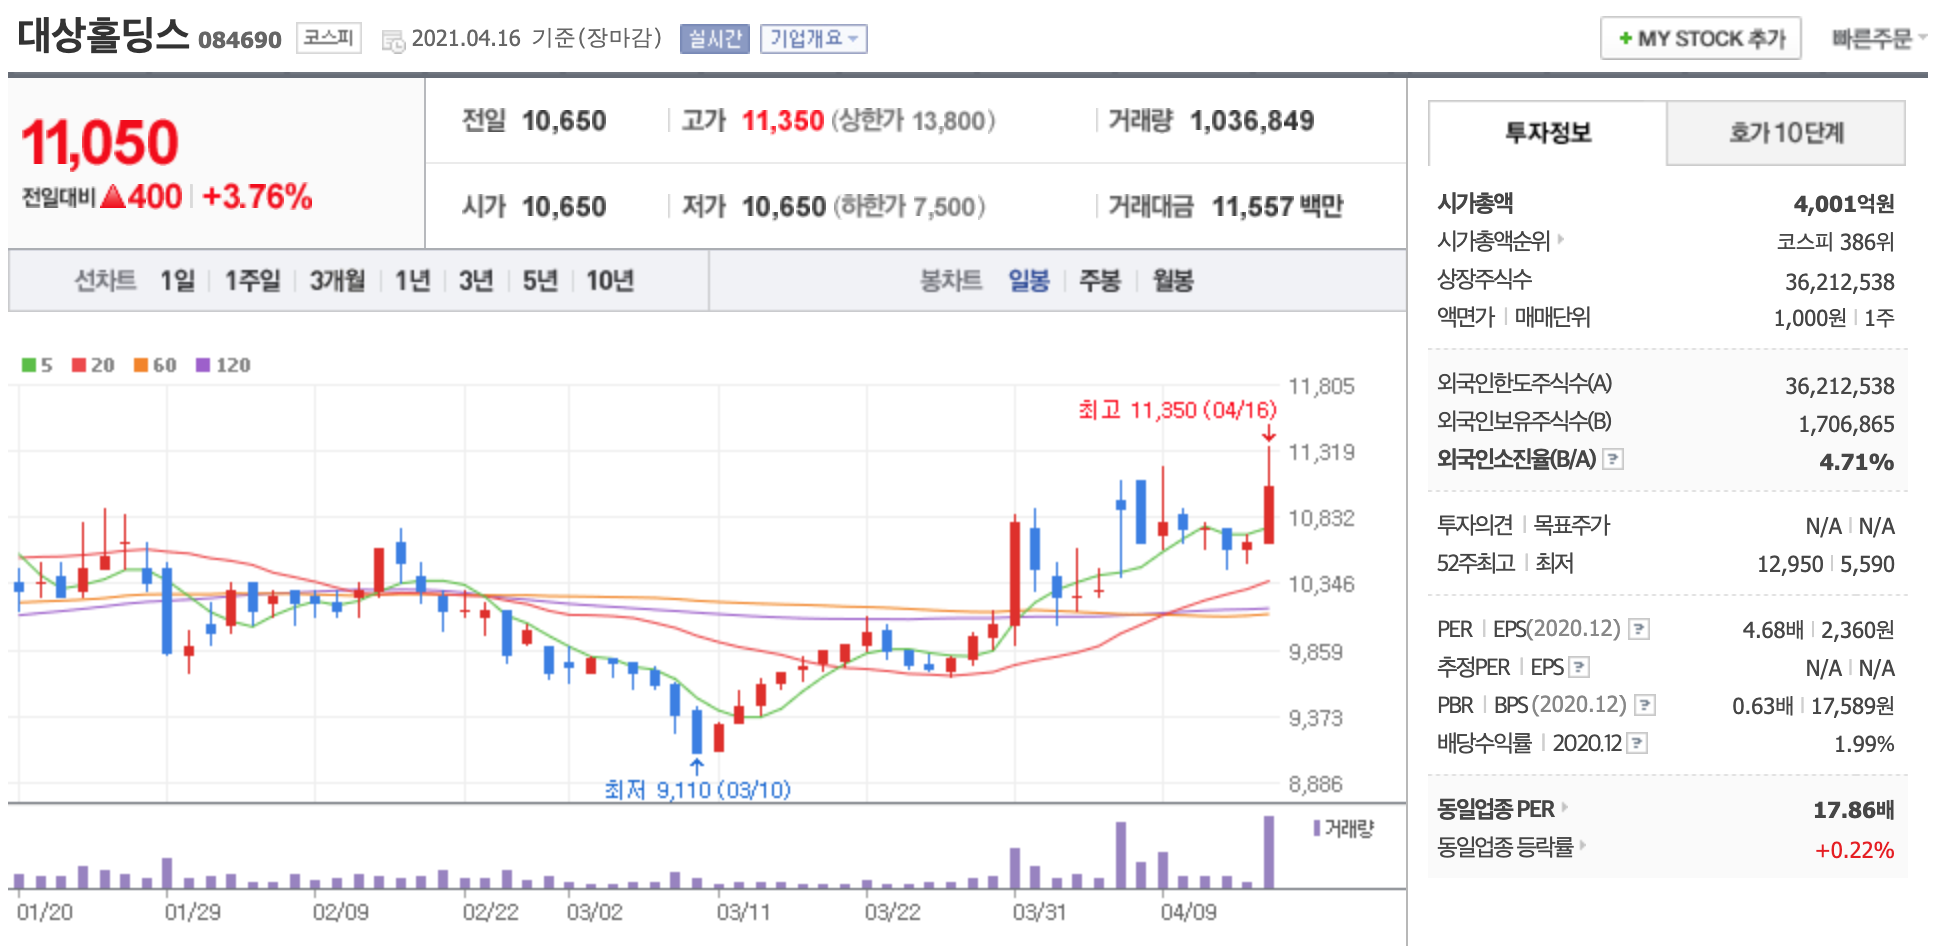Screen dimensions: 1940x946
Task: Click the 최고 11,350 (04/16) chart marker
Action: [1177, 410]
